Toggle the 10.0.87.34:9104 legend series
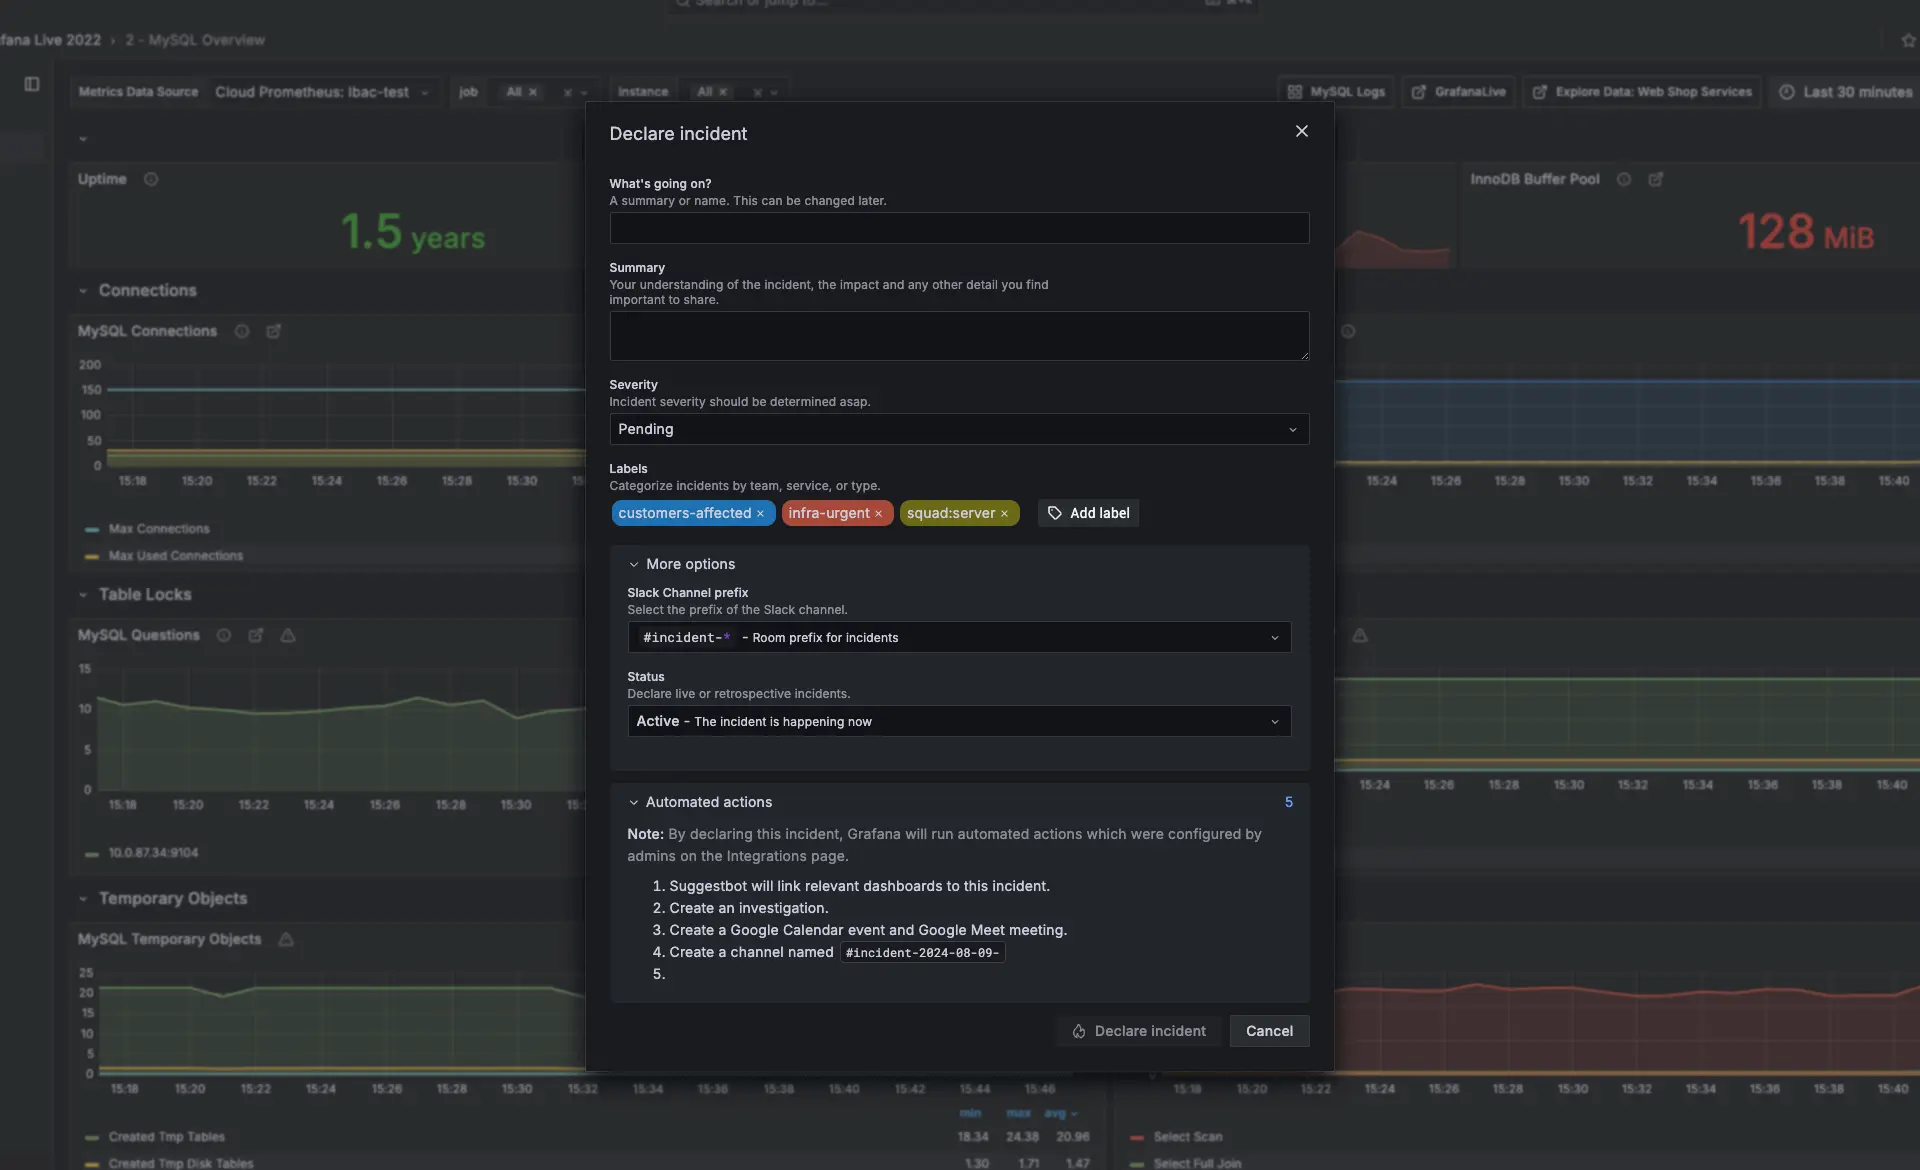 pyautogui.click(x=152, y=853)
